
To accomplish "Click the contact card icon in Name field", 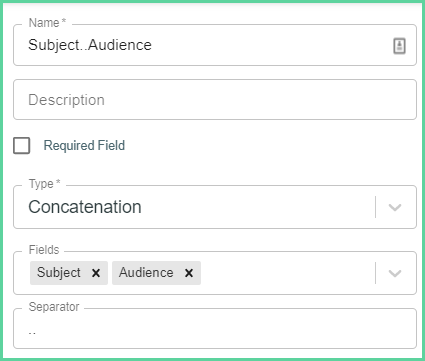I will (399, 46).
